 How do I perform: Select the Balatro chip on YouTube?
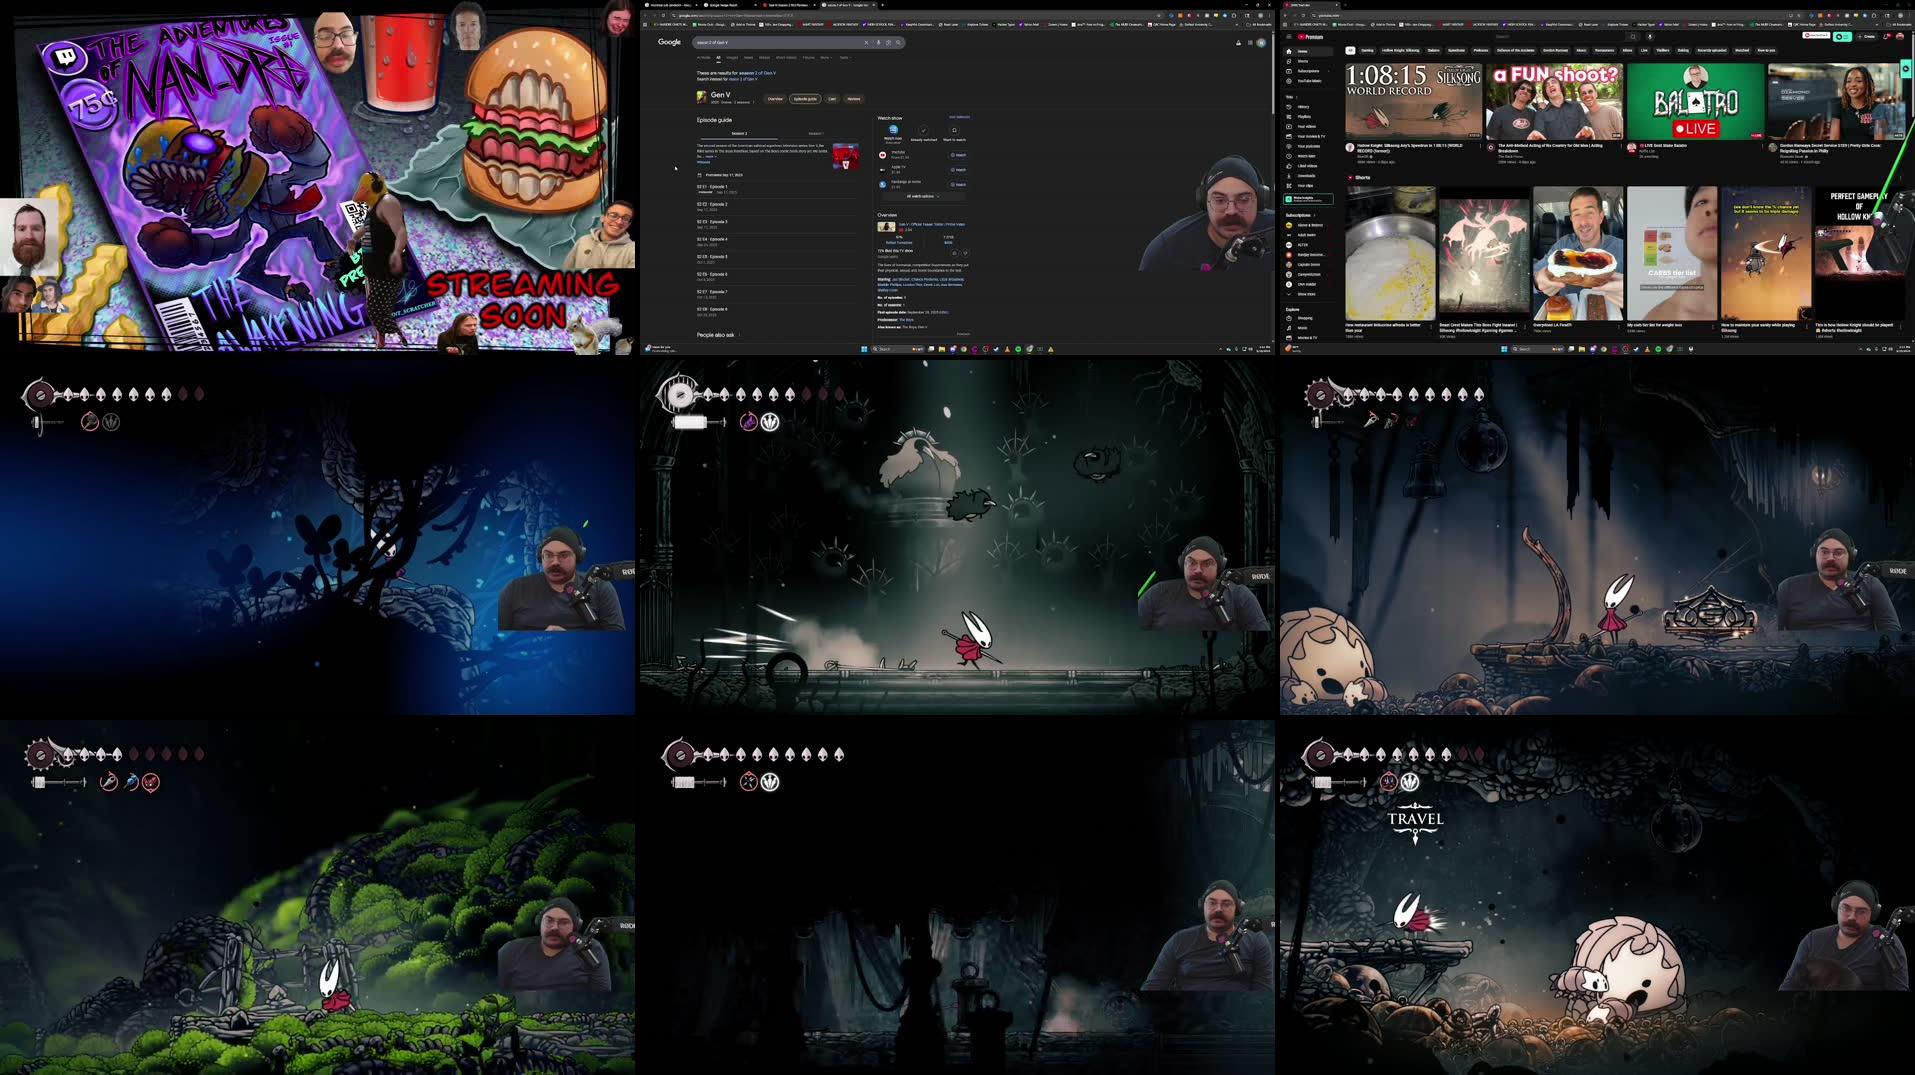tap(1433, 50)
